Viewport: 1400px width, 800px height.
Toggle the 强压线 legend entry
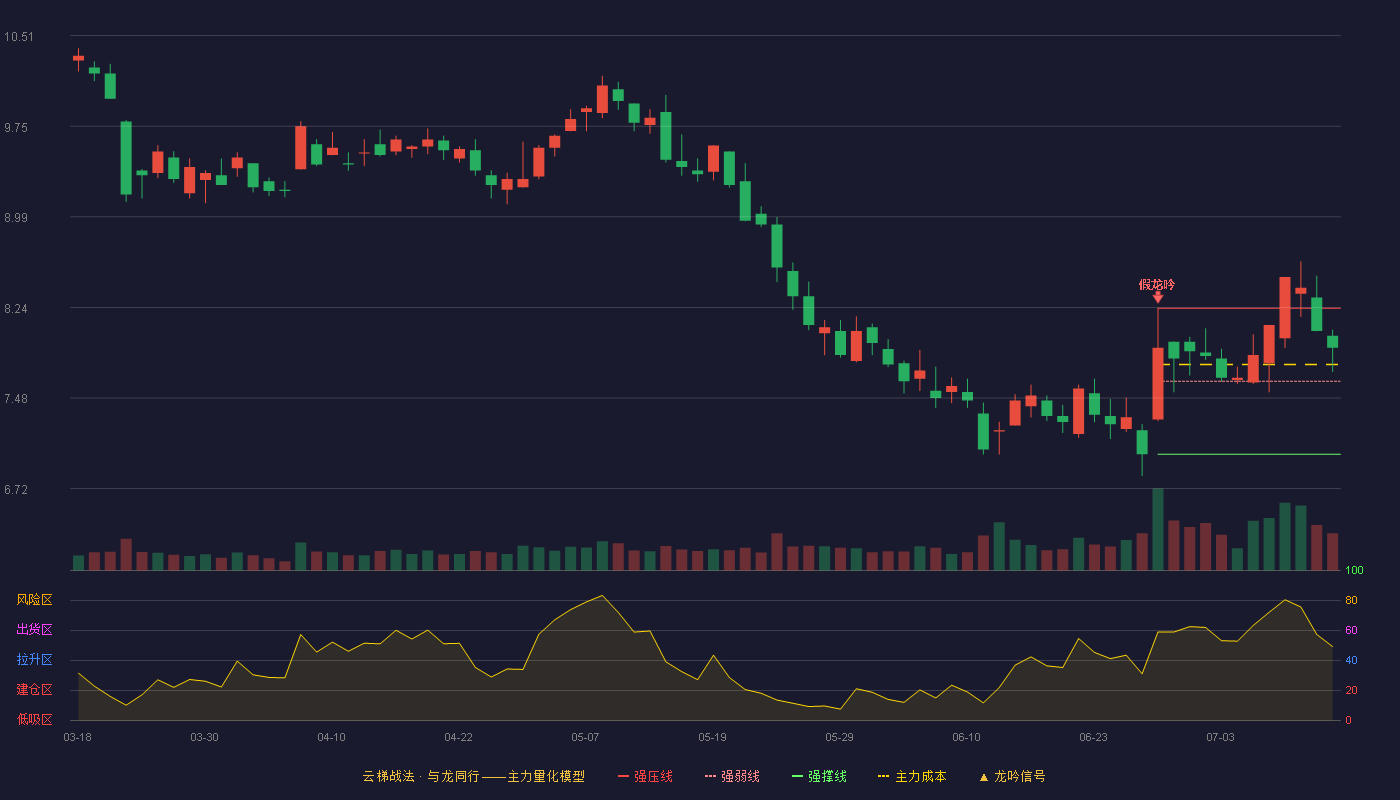pyautogui.click(x=644, y=776)
